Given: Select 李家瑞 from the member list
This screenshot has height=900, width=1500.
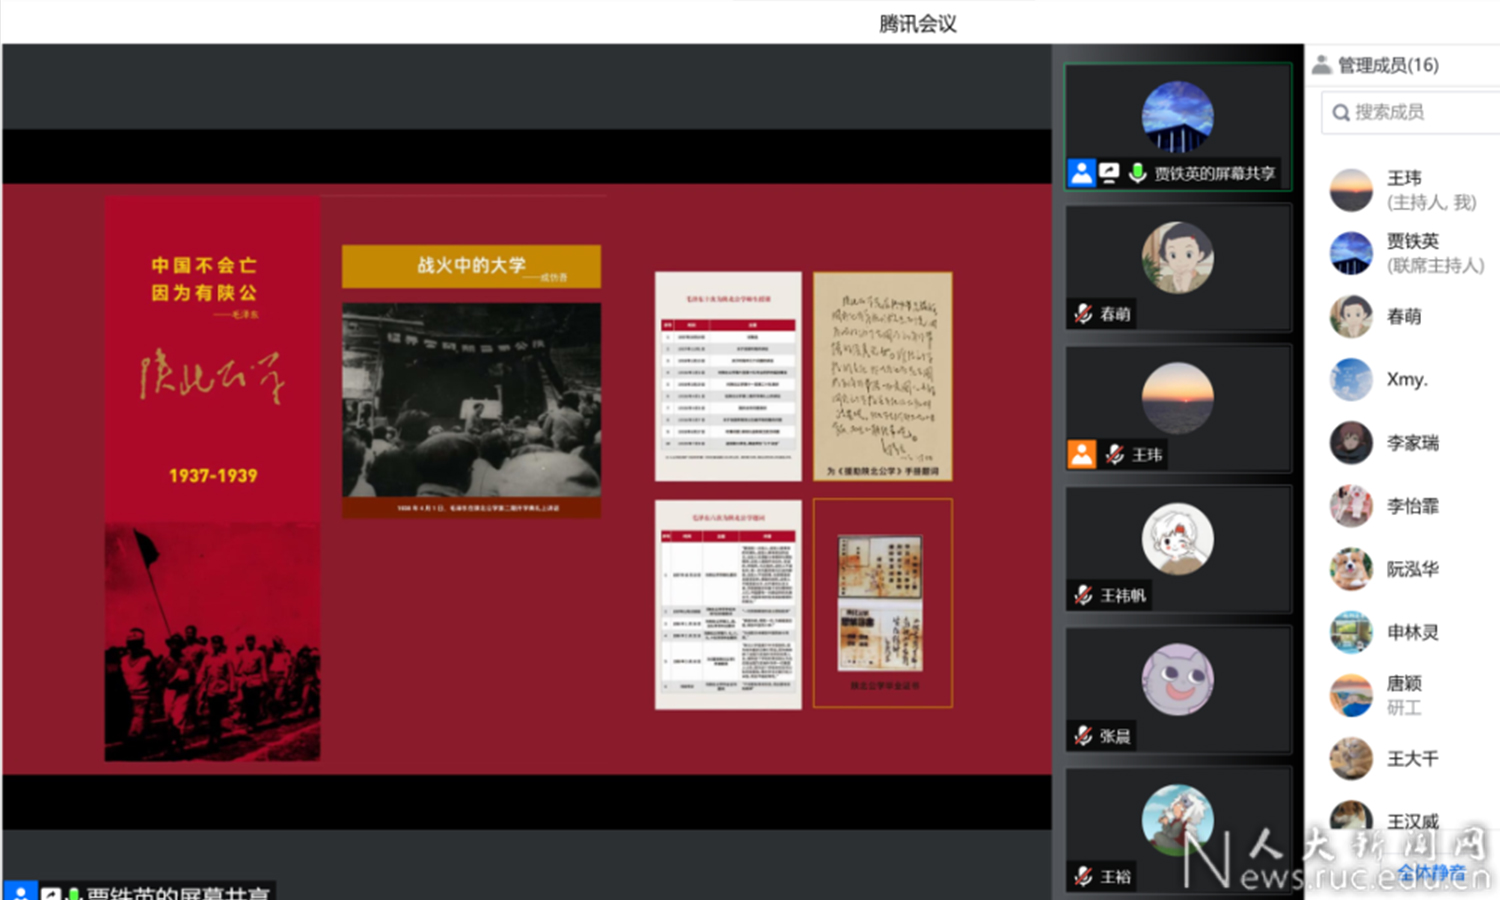Looking at the screenshot, I should (x=1412, y=443).
